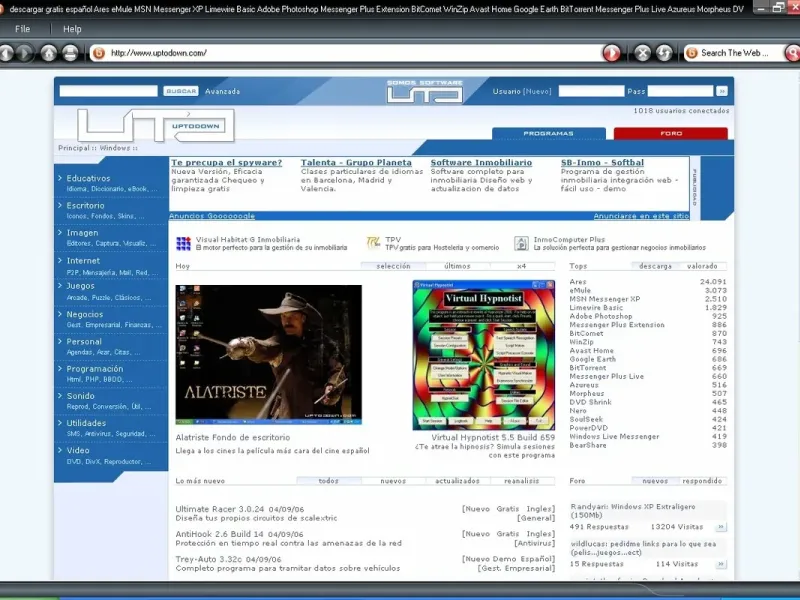
Task: Click the Visual Habitat G Inmobiliaria icon
Action: [x=183, y=243]
